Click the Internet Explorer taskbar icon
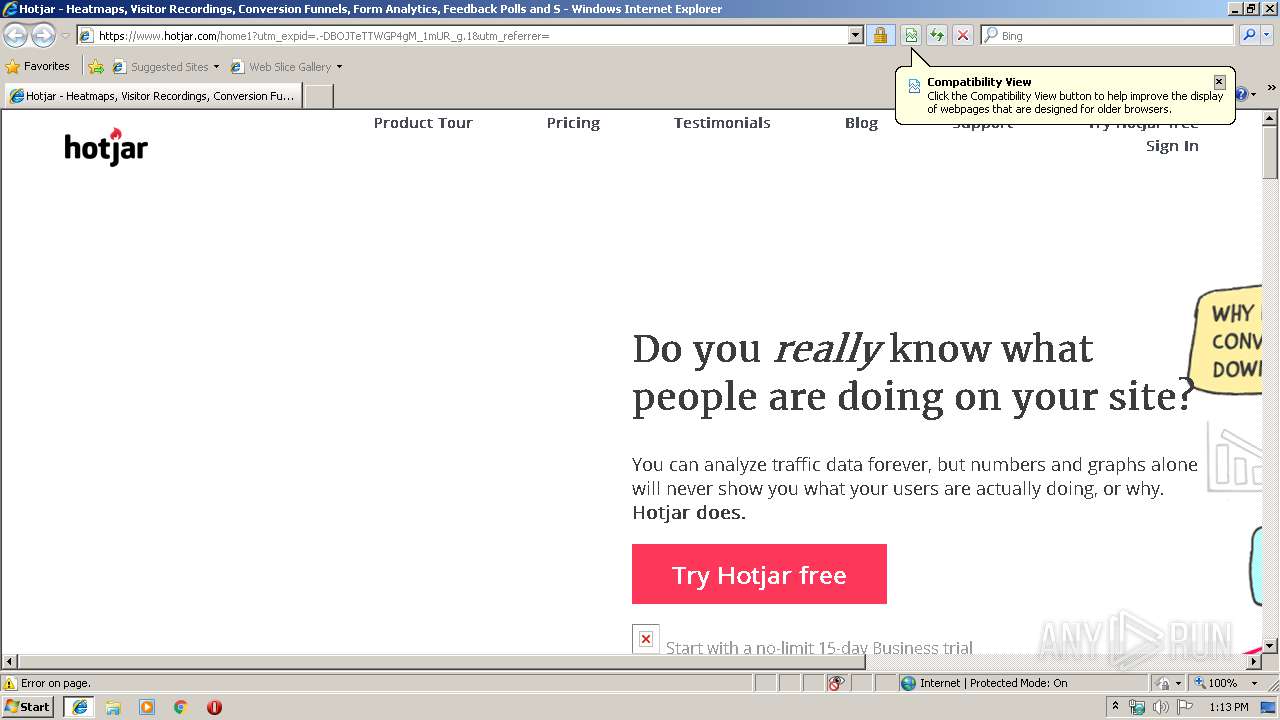 79,707
